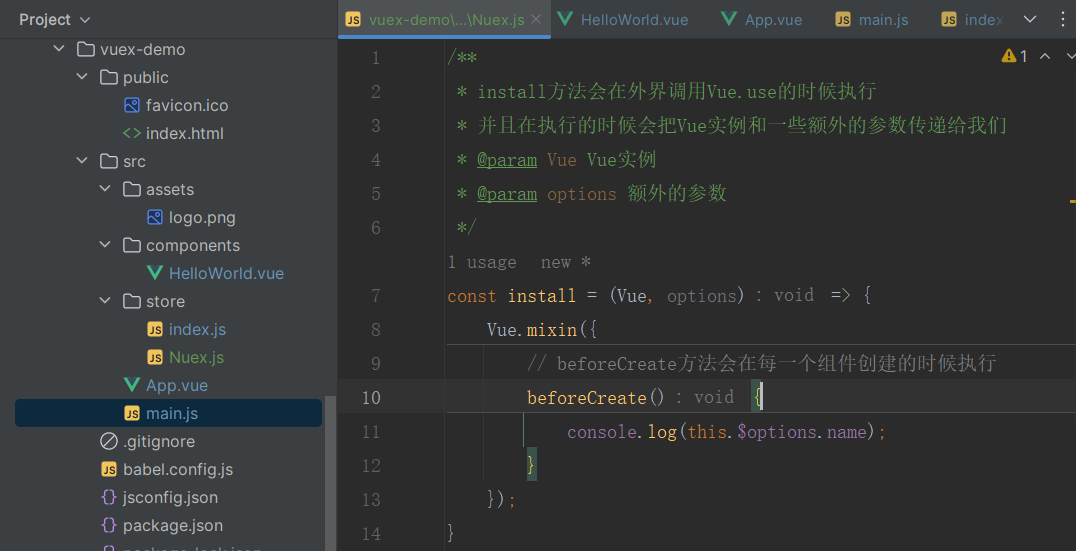Click the assets folder icon
Viewport: 1076px width, 551px height.
[x=132, y=189]
